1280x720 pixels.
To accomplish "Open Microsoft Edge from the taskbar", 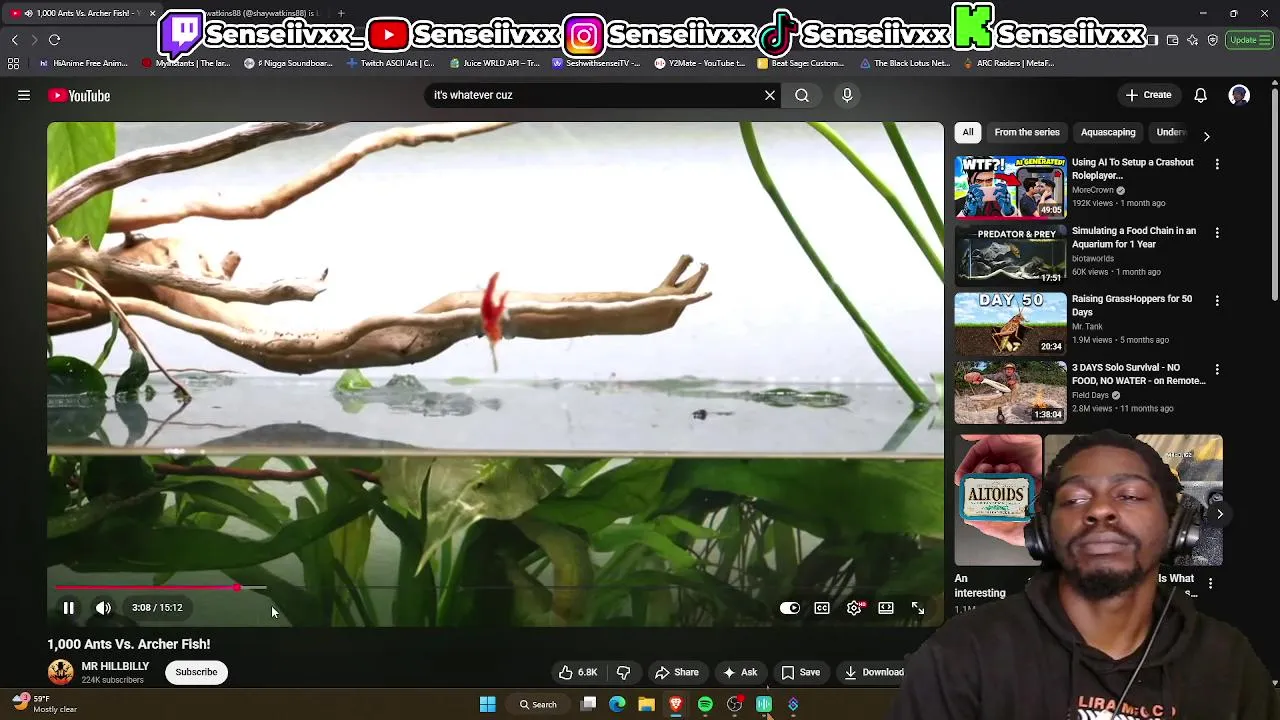I will click(x=617, y=704).
